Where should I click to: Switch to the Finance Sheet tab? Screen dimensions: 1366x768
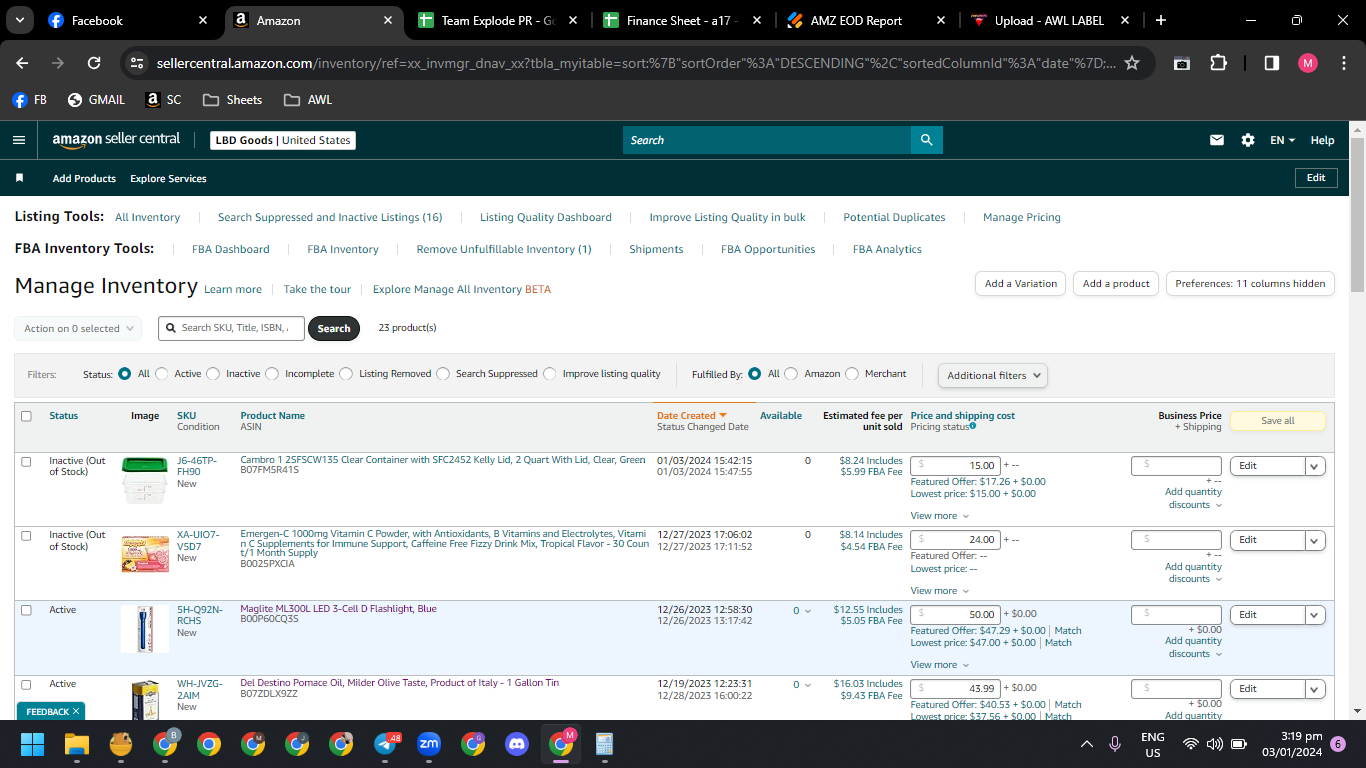tap(682, 20)
